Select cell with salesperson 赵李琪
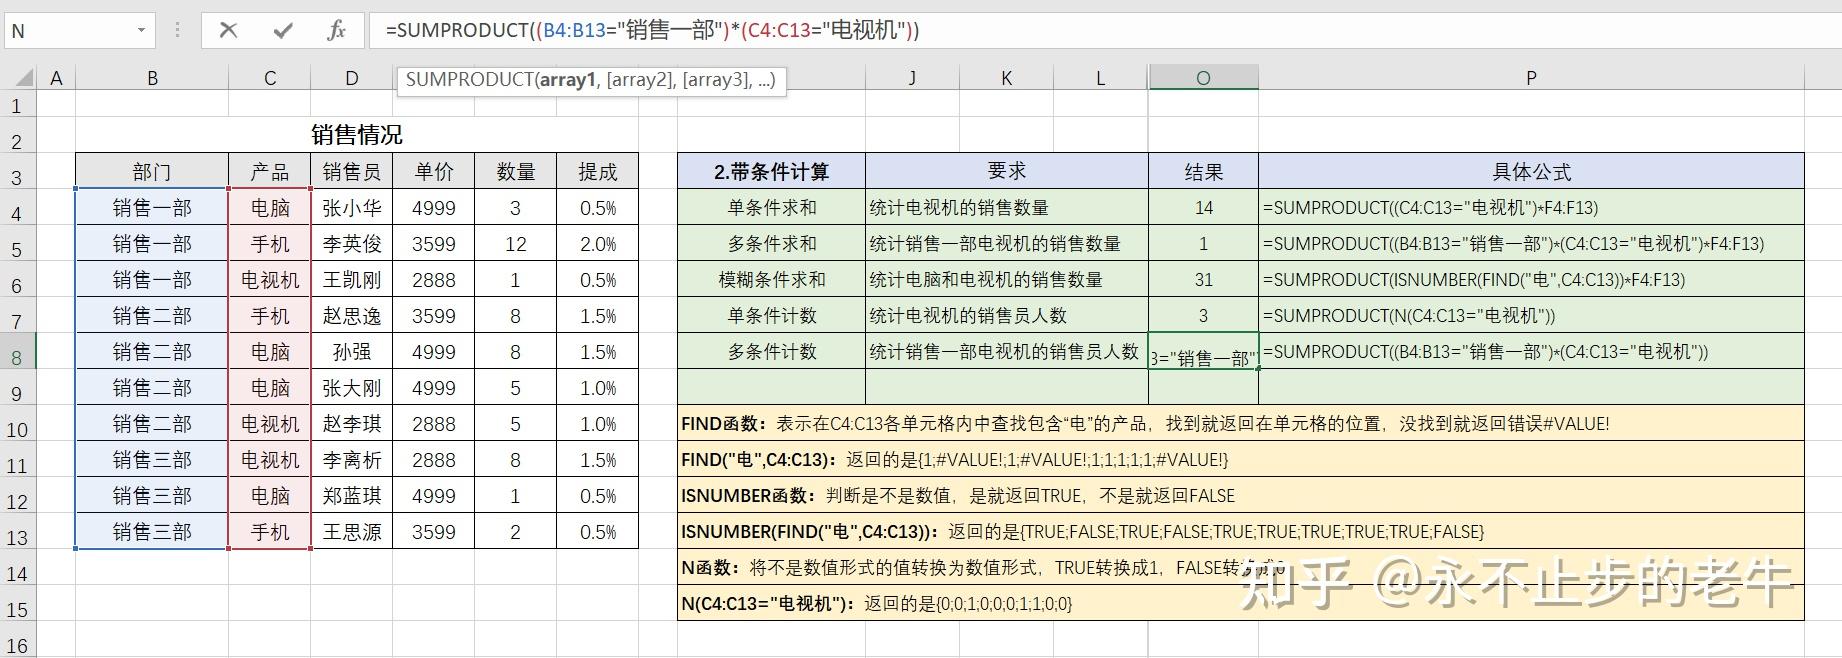Screen dimensions: 1842x658 [352, 424]
